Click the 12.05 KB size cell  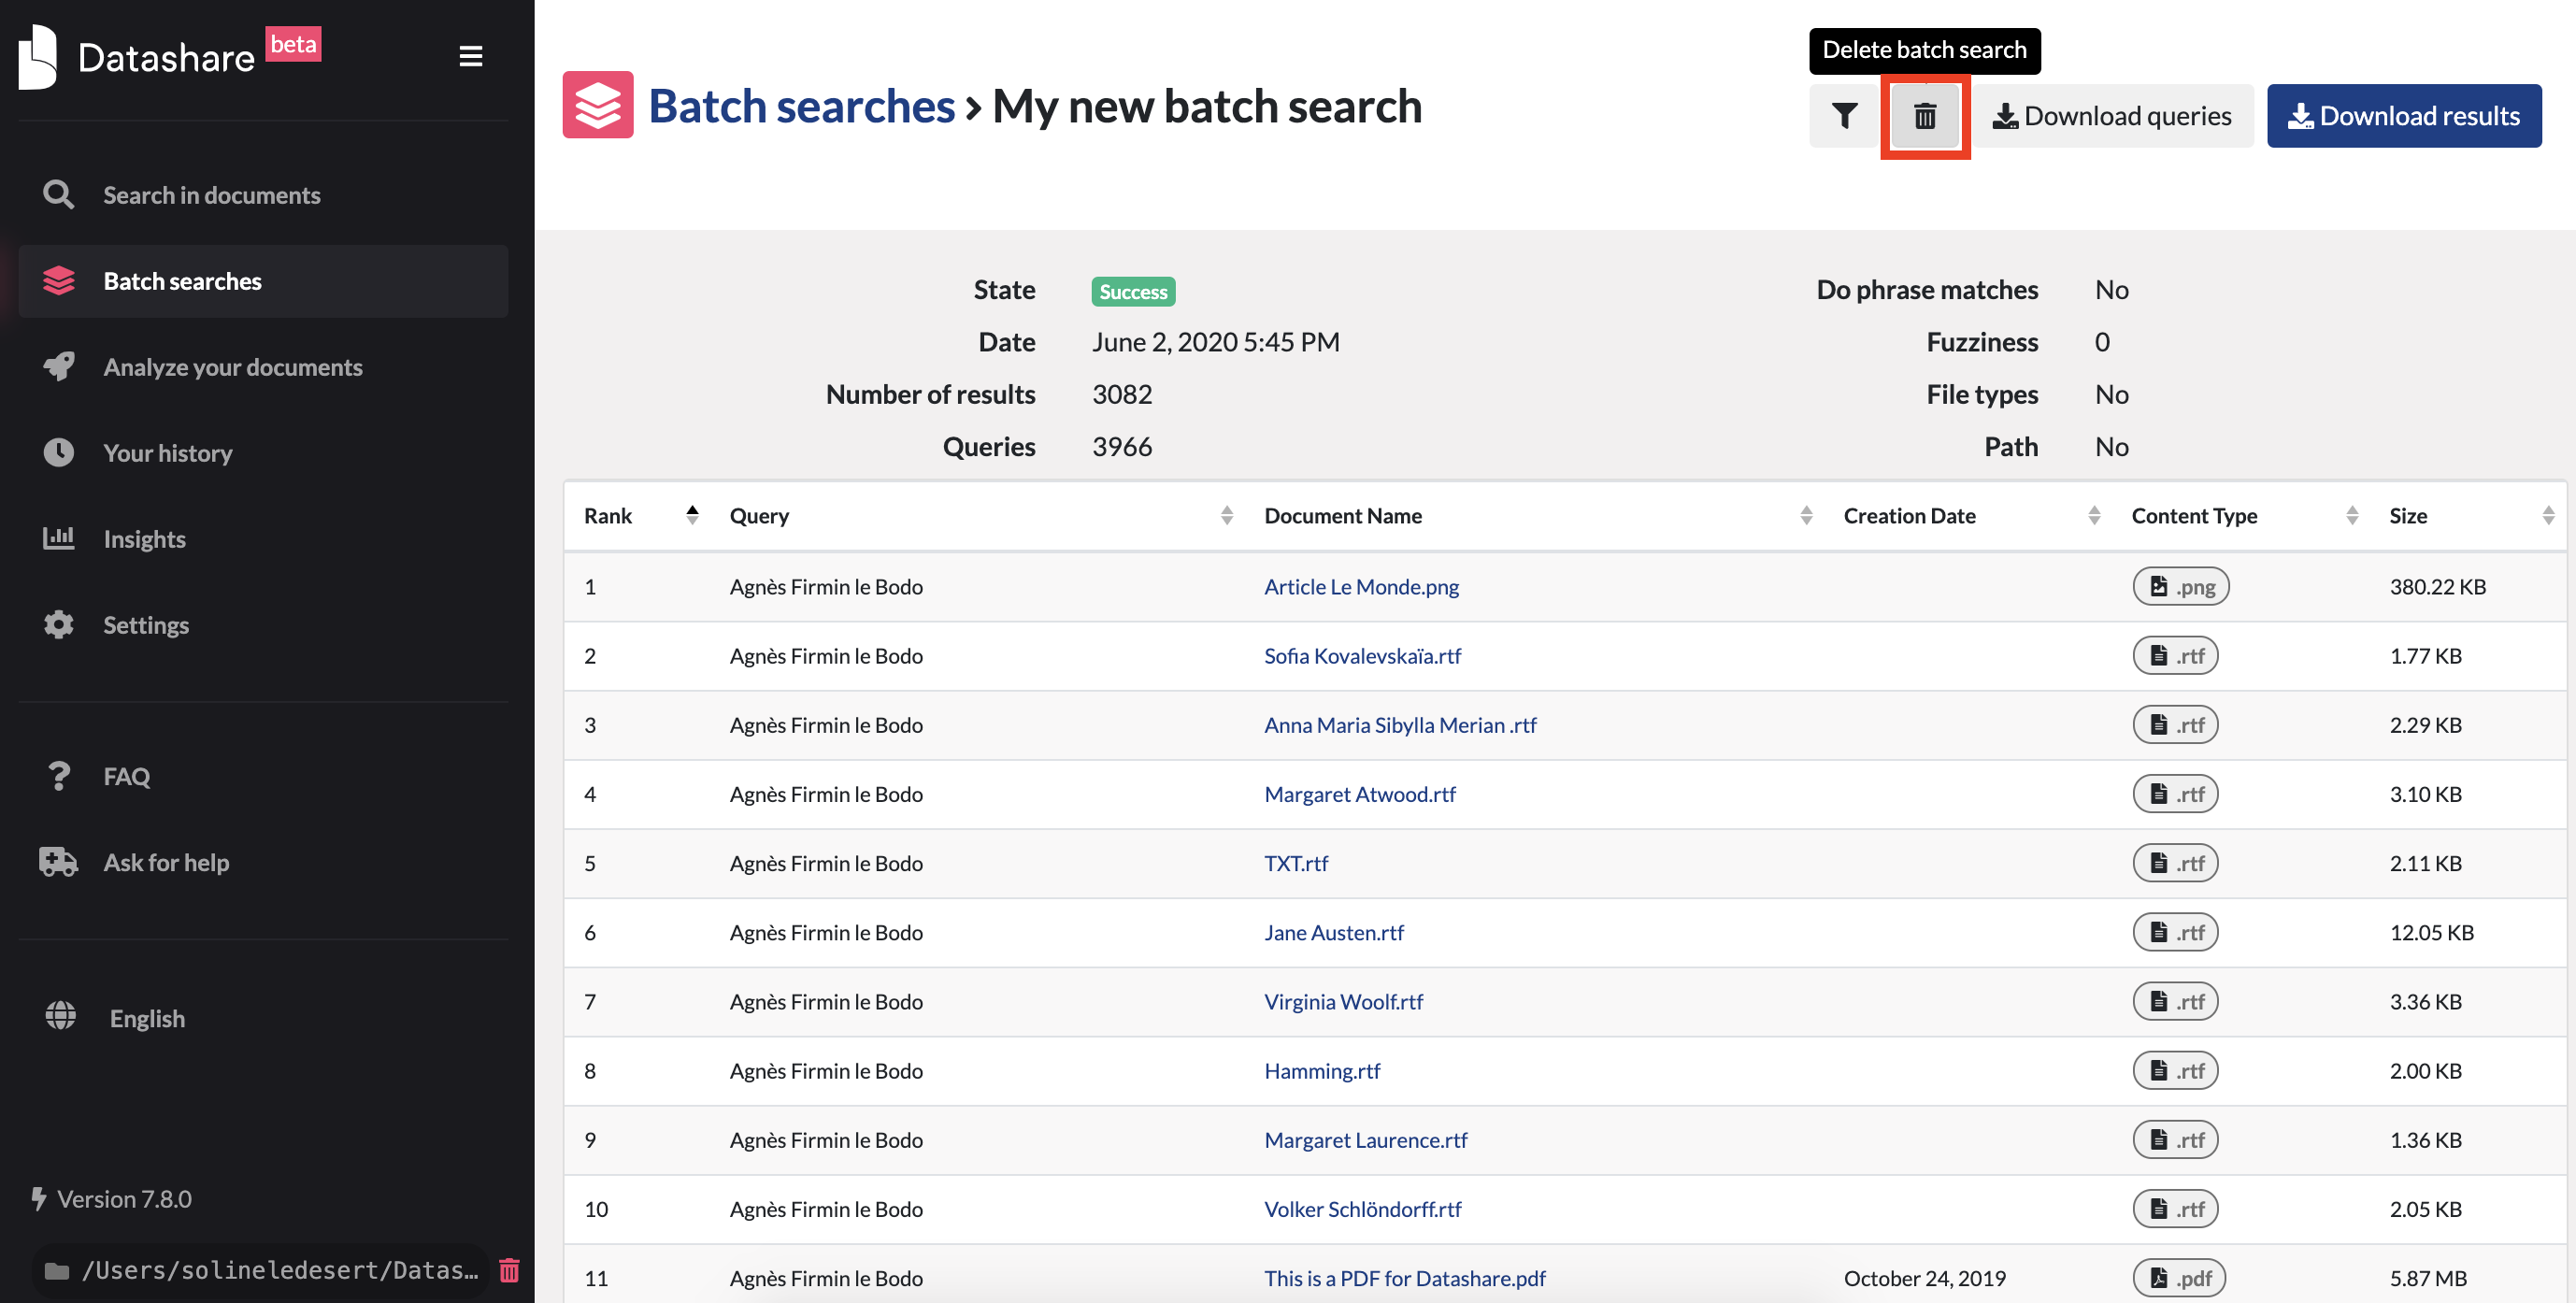[2431, 932]
